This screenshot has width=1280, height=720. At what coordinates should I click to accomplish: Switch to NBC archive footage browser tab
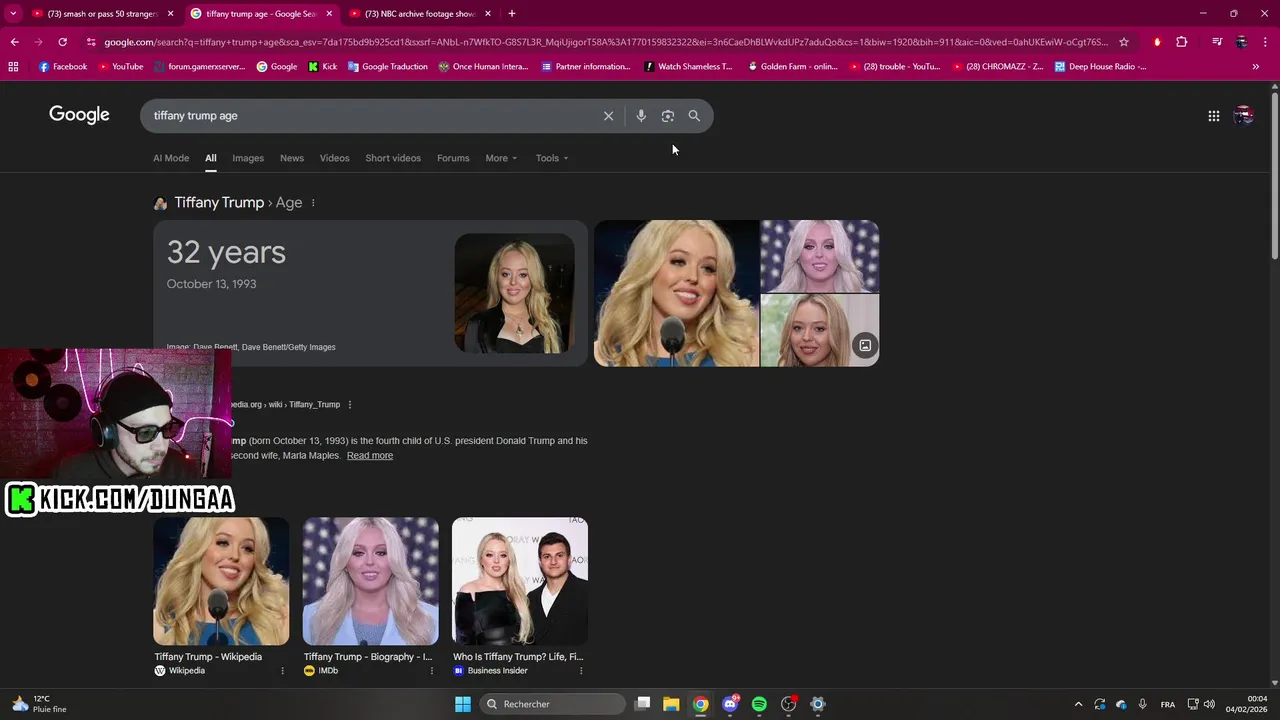pos(418,14)
